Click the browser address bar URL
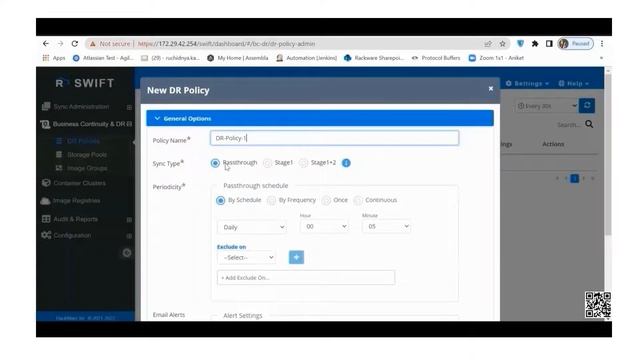 (x=226, y=44)
